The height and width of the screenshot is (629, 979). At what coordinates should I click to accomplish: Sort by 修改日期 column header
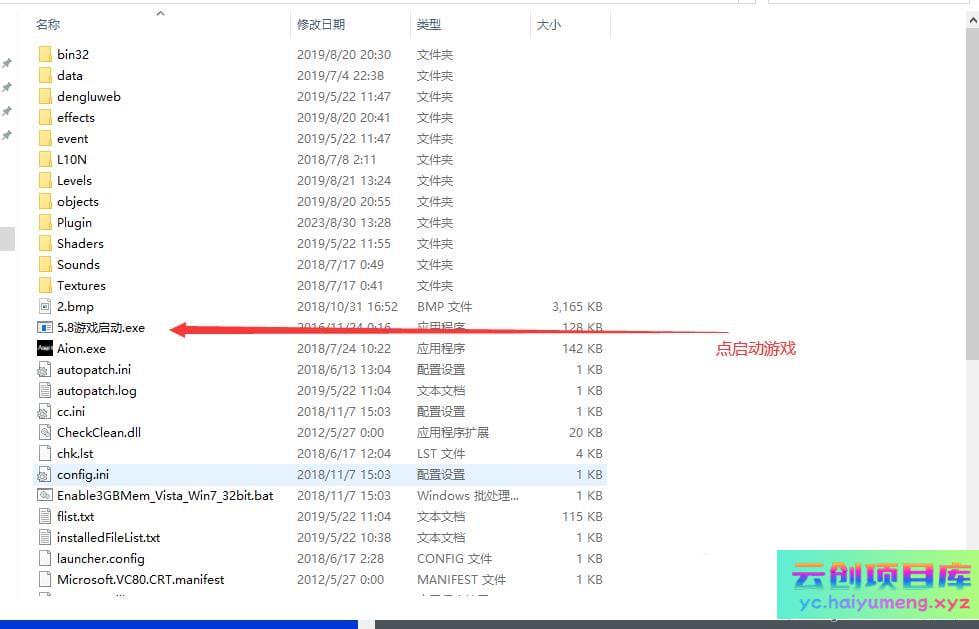point(320,24)
